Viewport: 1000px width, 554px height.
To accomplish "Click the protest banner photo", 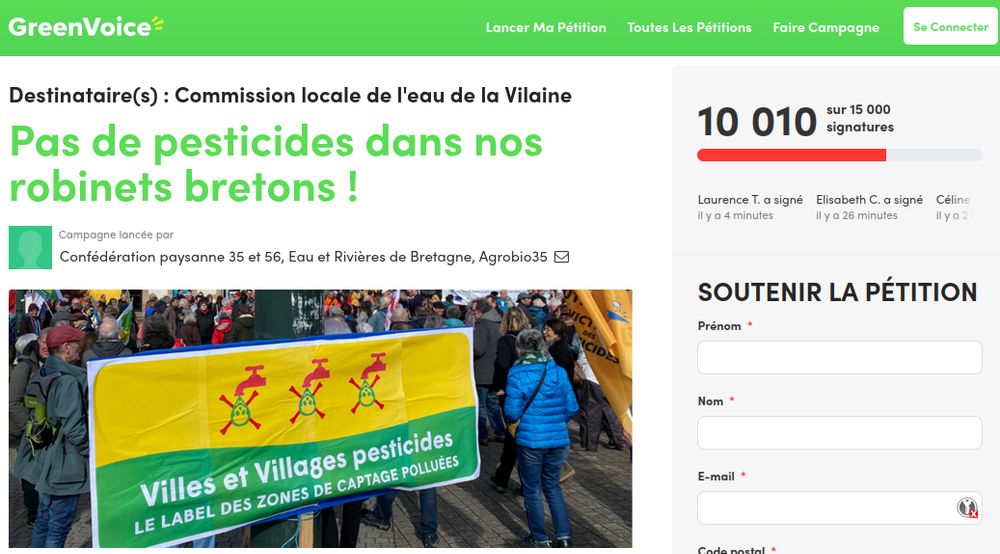I will (x=320, y=418).
